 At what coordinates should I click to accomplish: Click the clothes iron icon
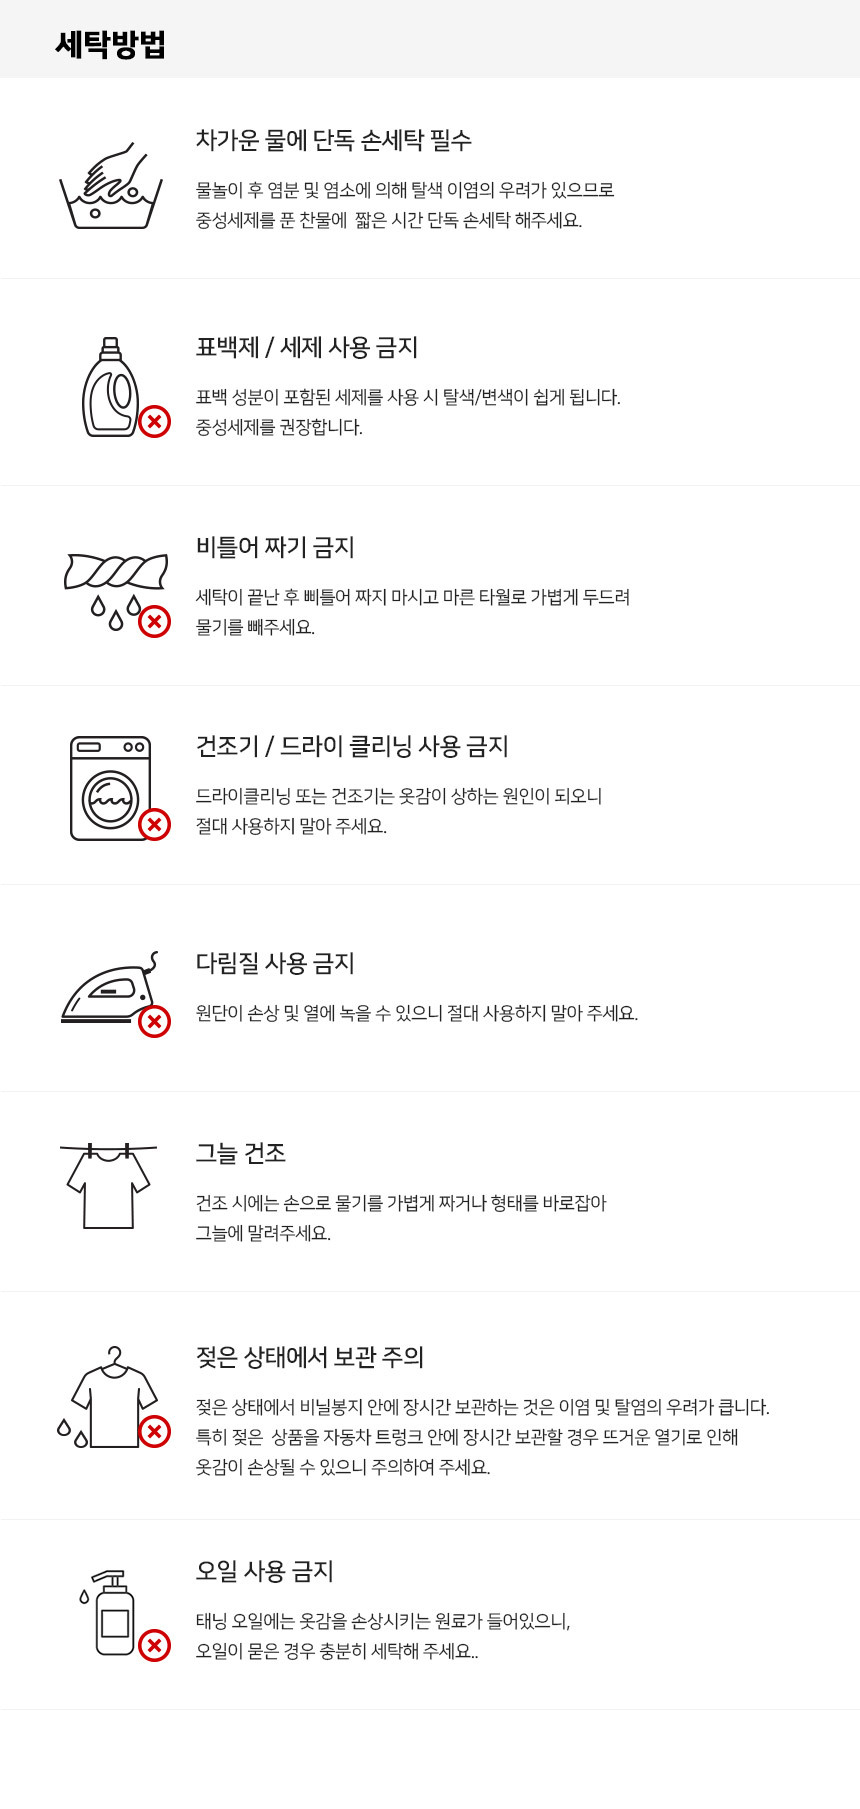coord(108,991)
